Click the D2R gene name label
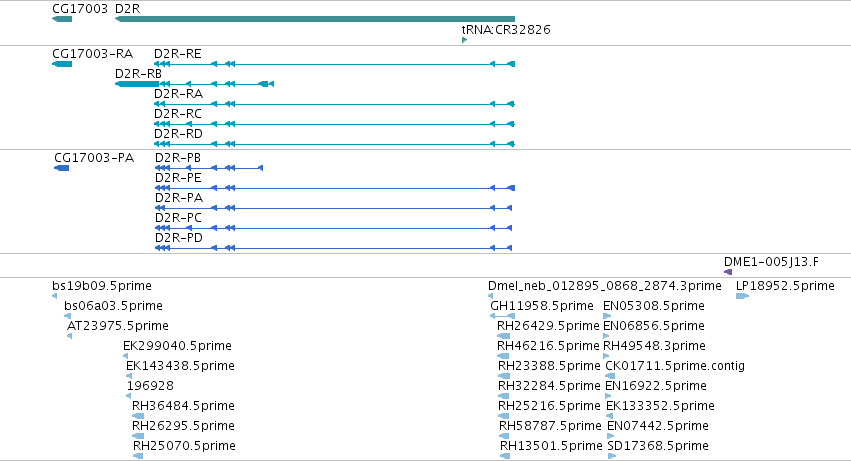 click(128, 9)
